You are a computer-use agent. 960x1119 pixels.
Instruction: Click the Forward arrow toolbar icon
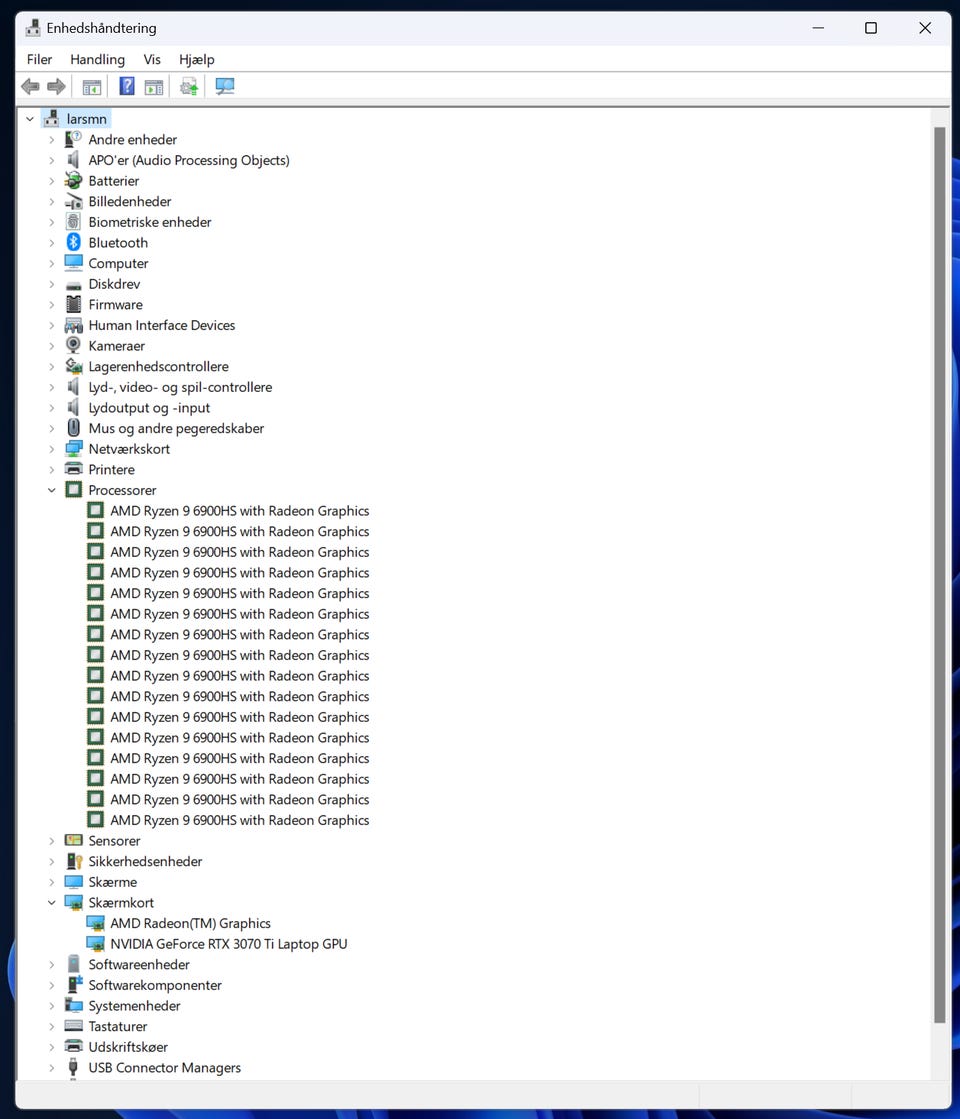coord(56,87)
